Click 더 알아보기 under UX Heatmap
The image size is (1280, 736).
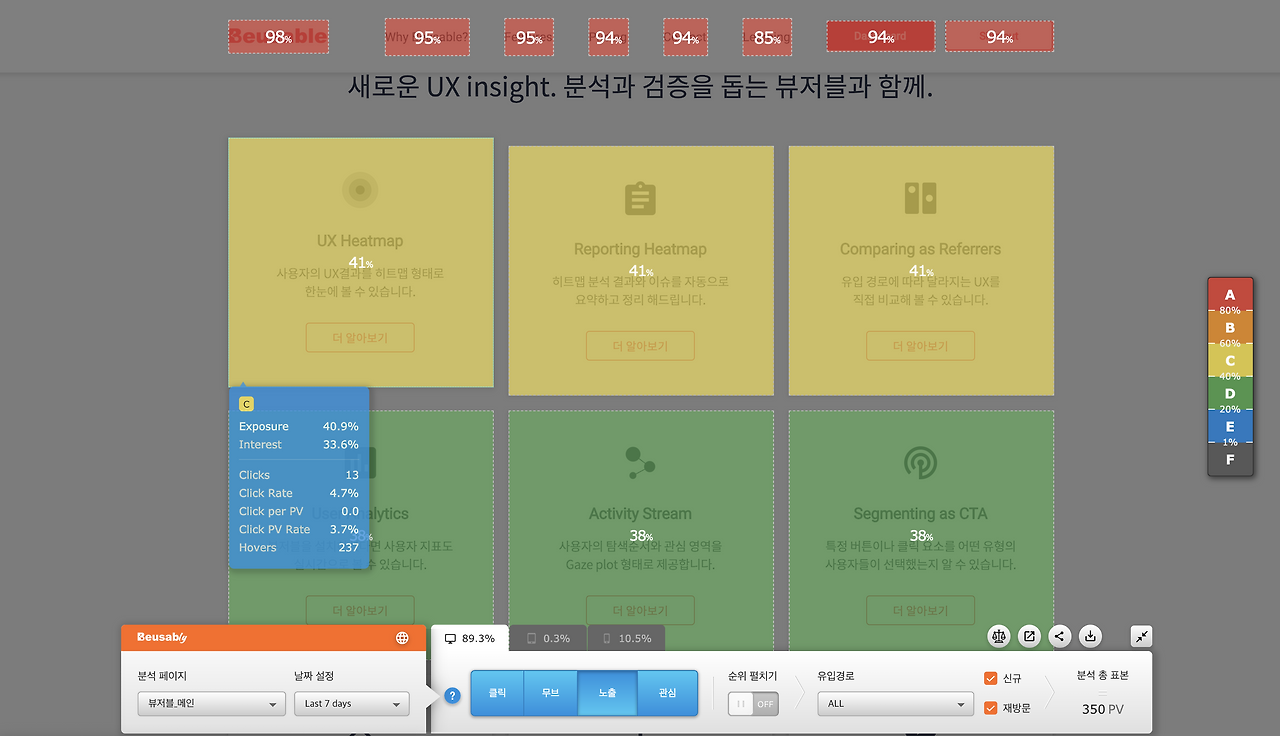(360, 337)
